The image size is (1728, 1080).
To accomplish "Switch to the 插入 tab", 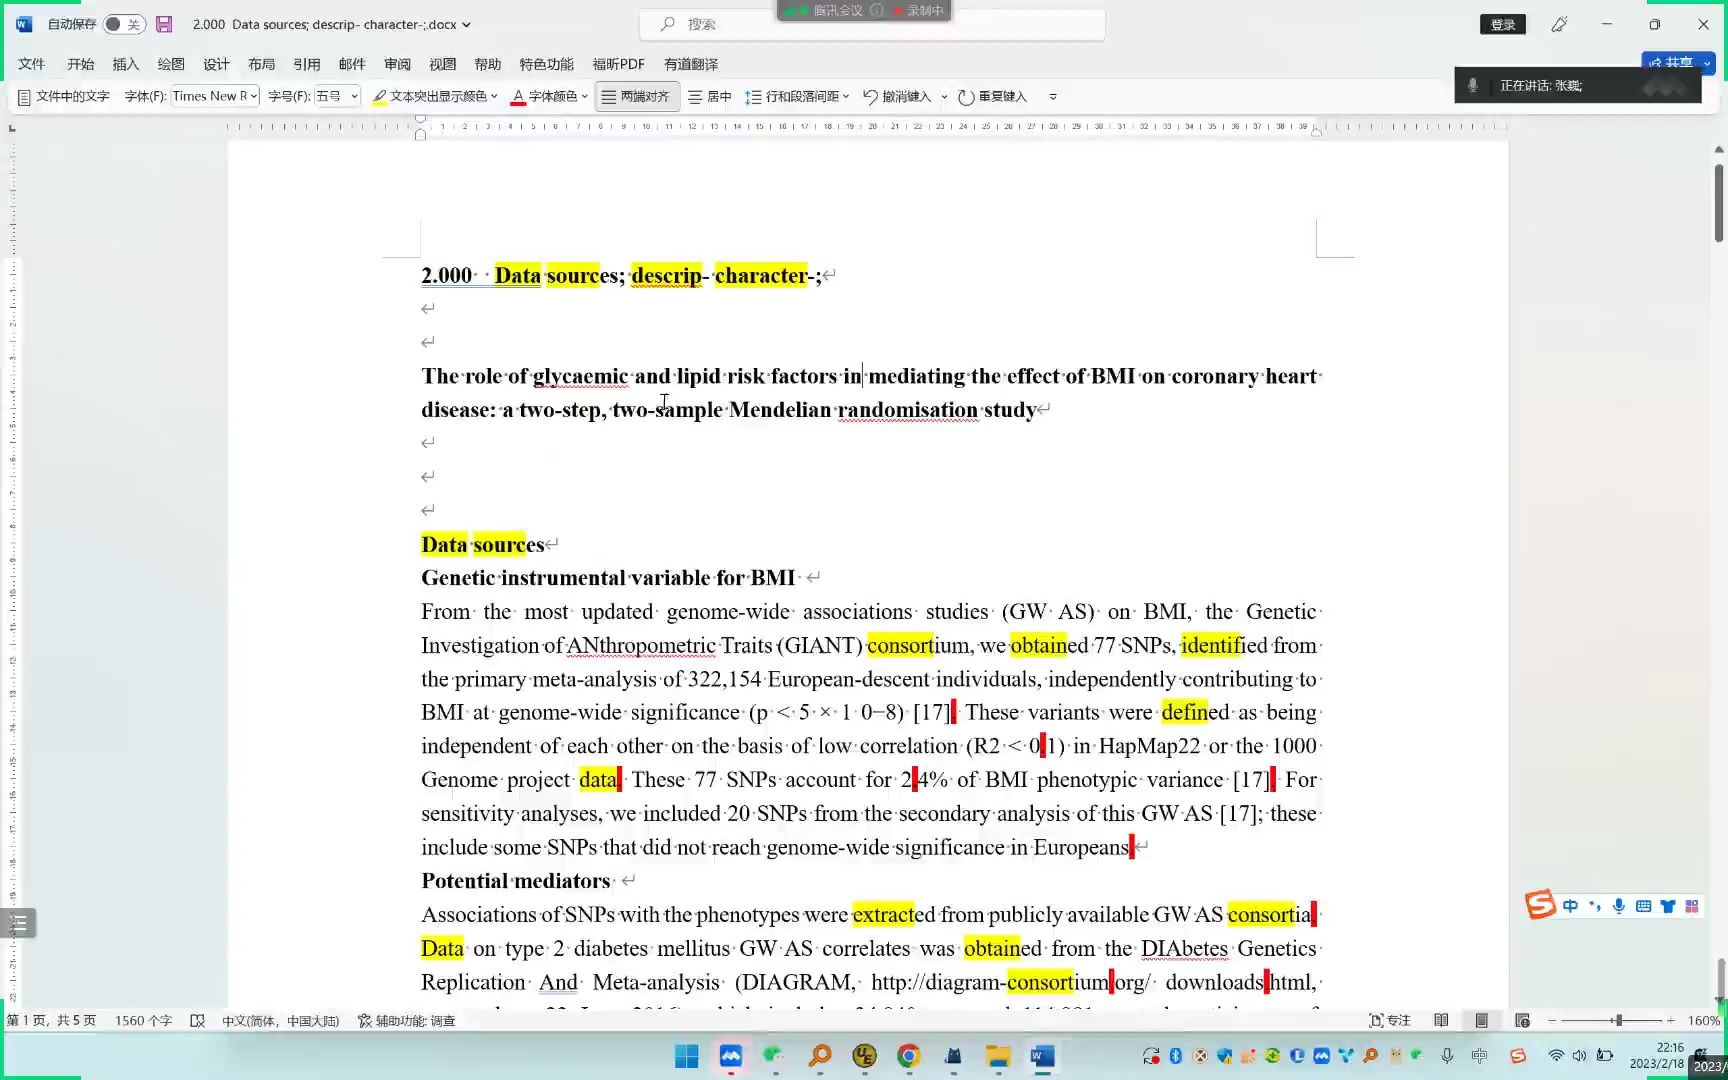I will (125, 64).
